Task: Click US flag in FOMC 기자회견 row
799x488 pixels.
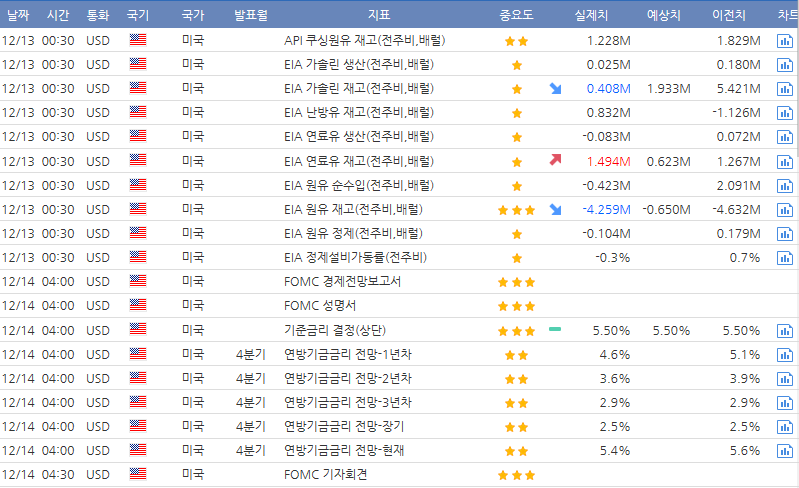Action: coord(138,474)
